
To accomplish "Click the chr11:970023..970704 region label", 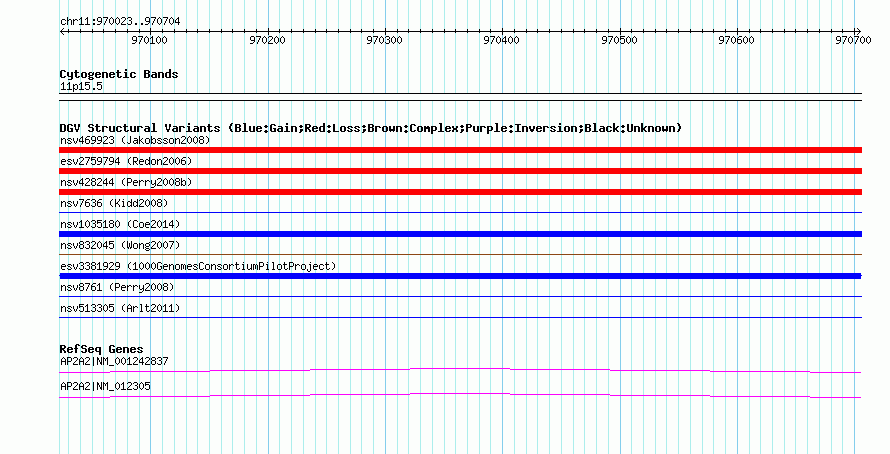I will click(x=120, y=22).
